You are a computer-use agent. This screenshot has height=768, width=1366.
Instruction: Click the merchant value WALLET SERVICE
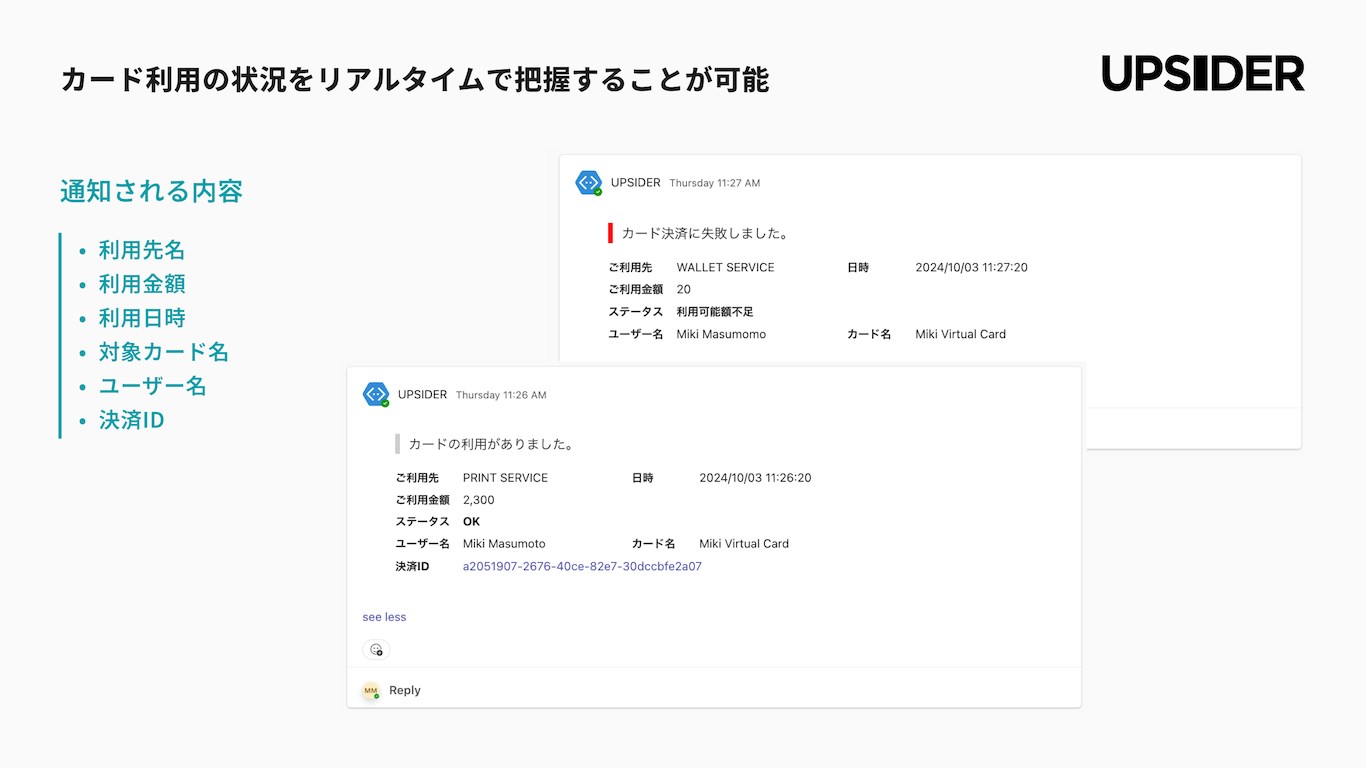point(726,268)
